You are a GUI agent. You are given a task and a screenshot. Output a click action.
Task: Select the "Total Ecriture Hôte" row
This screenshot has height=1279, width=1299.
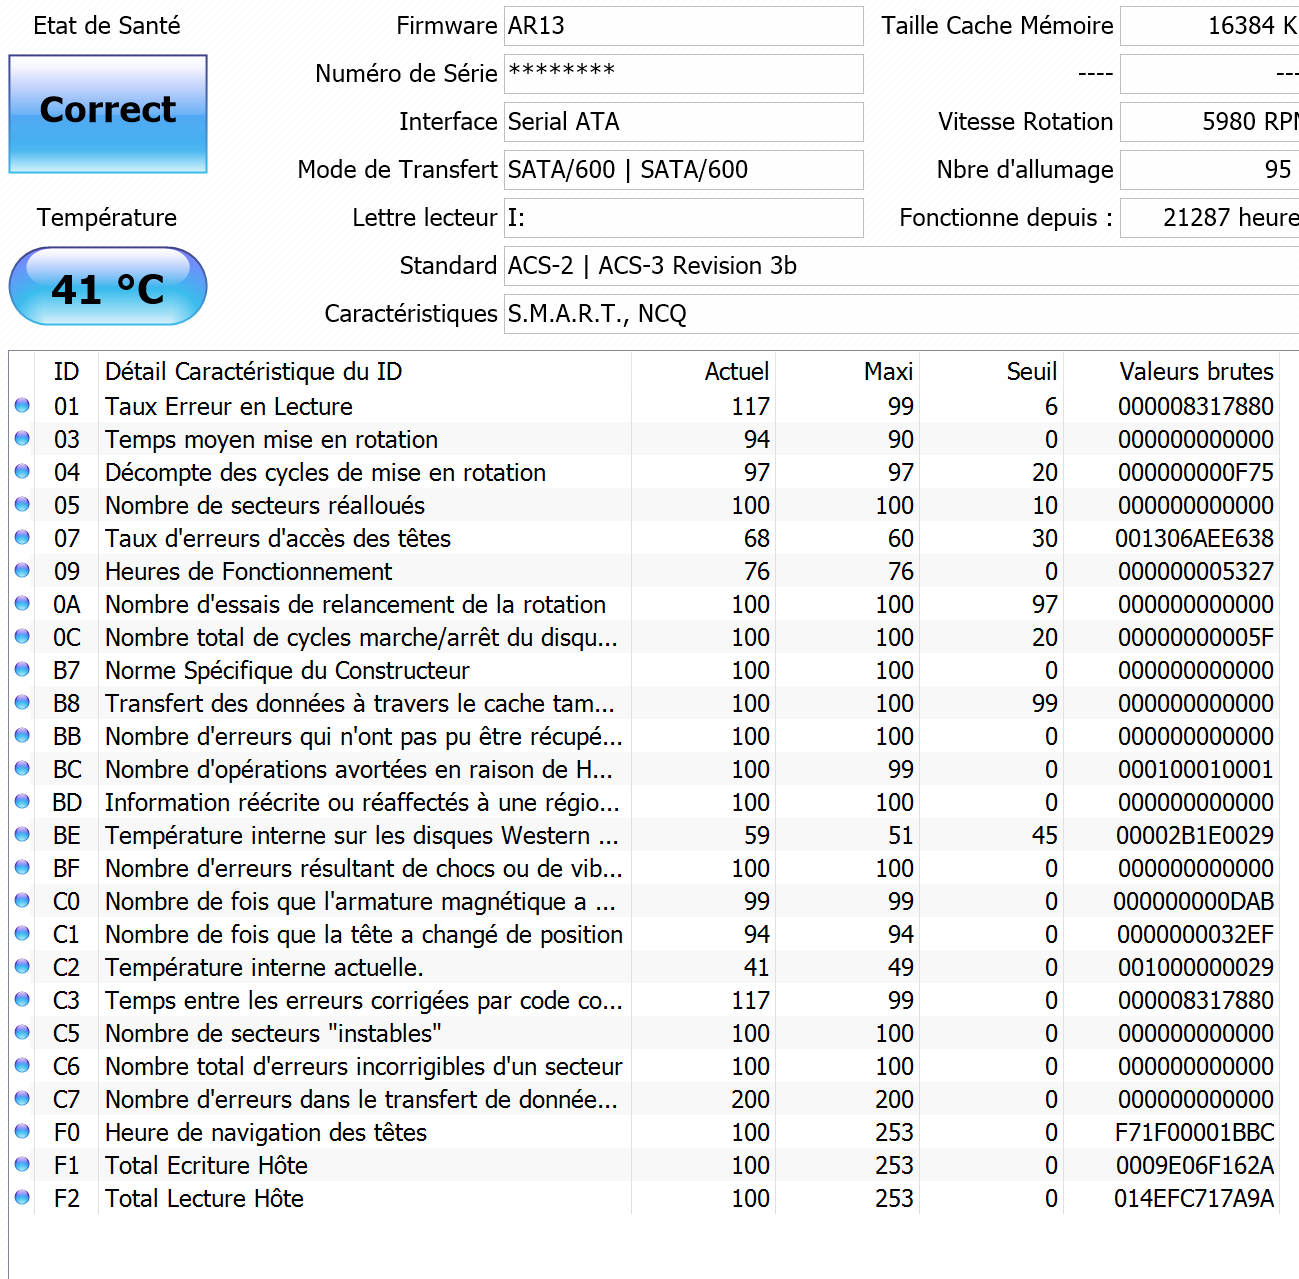click(645, 1165)
